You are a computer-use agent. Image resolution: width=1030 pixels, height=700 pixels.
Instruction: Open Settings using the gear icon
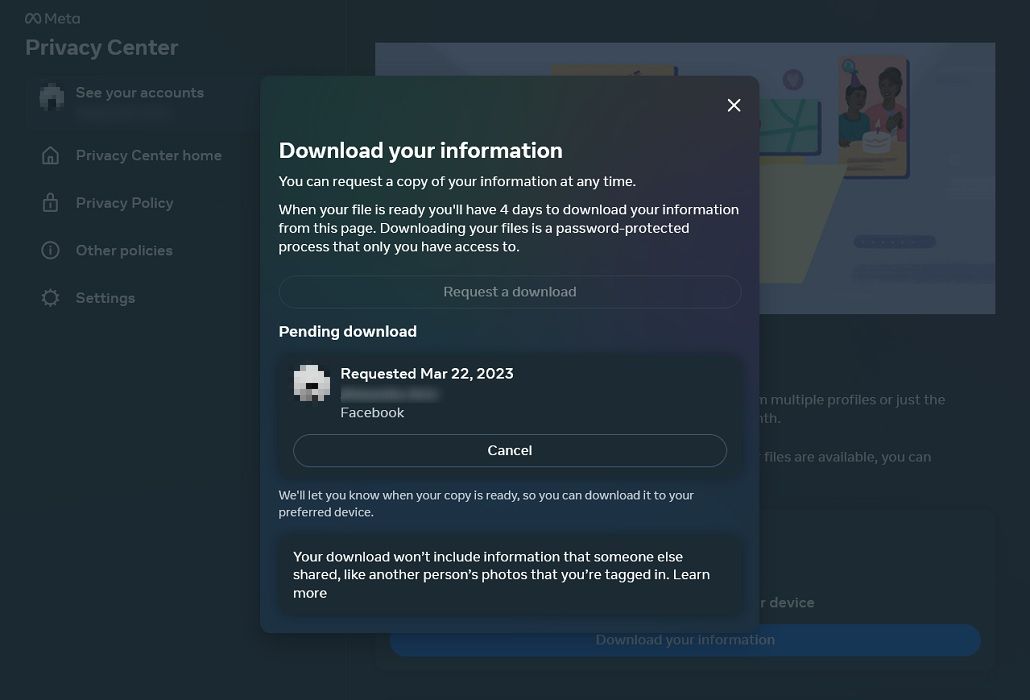pyautogui.click(x=50, y=297)
